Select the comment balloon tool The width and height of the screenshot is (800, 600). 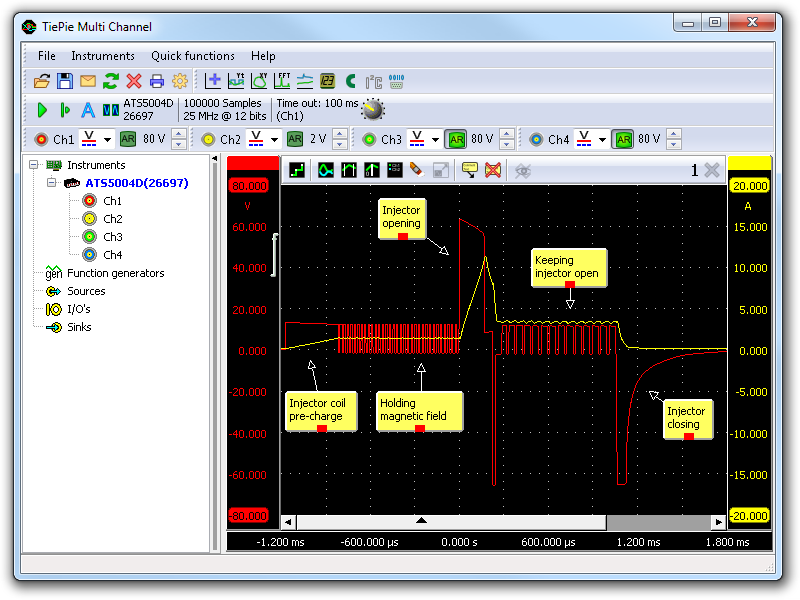tap(469, 170)
